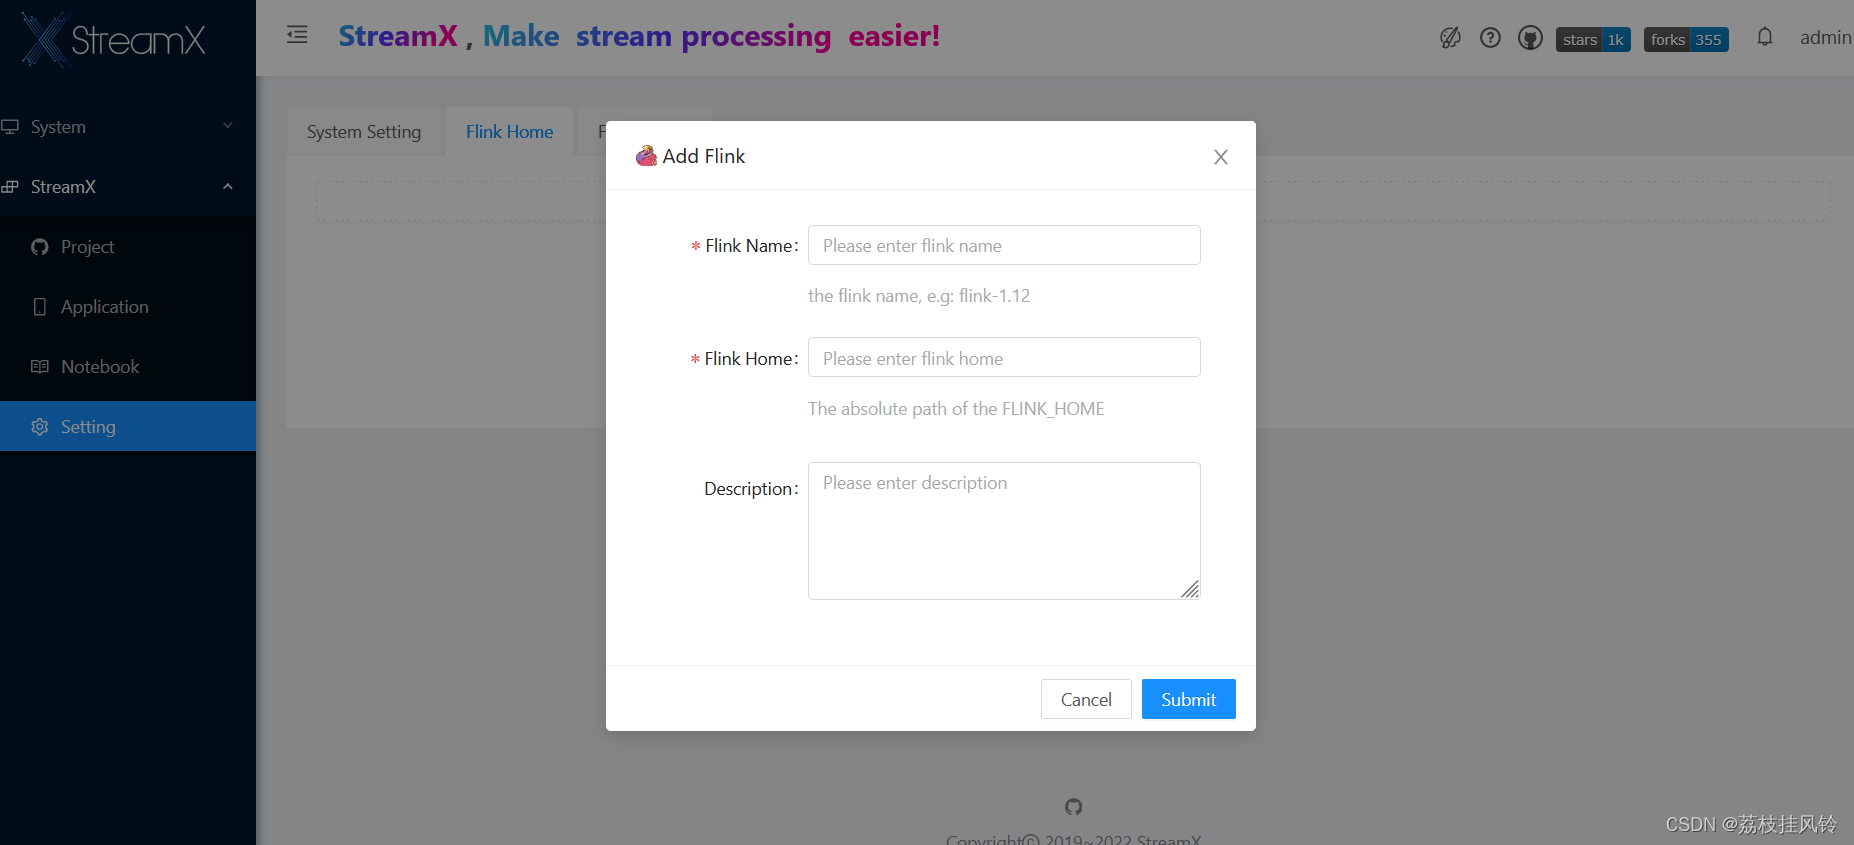
Task: Click the Flink Name input field
Action: click(1004, 245)
